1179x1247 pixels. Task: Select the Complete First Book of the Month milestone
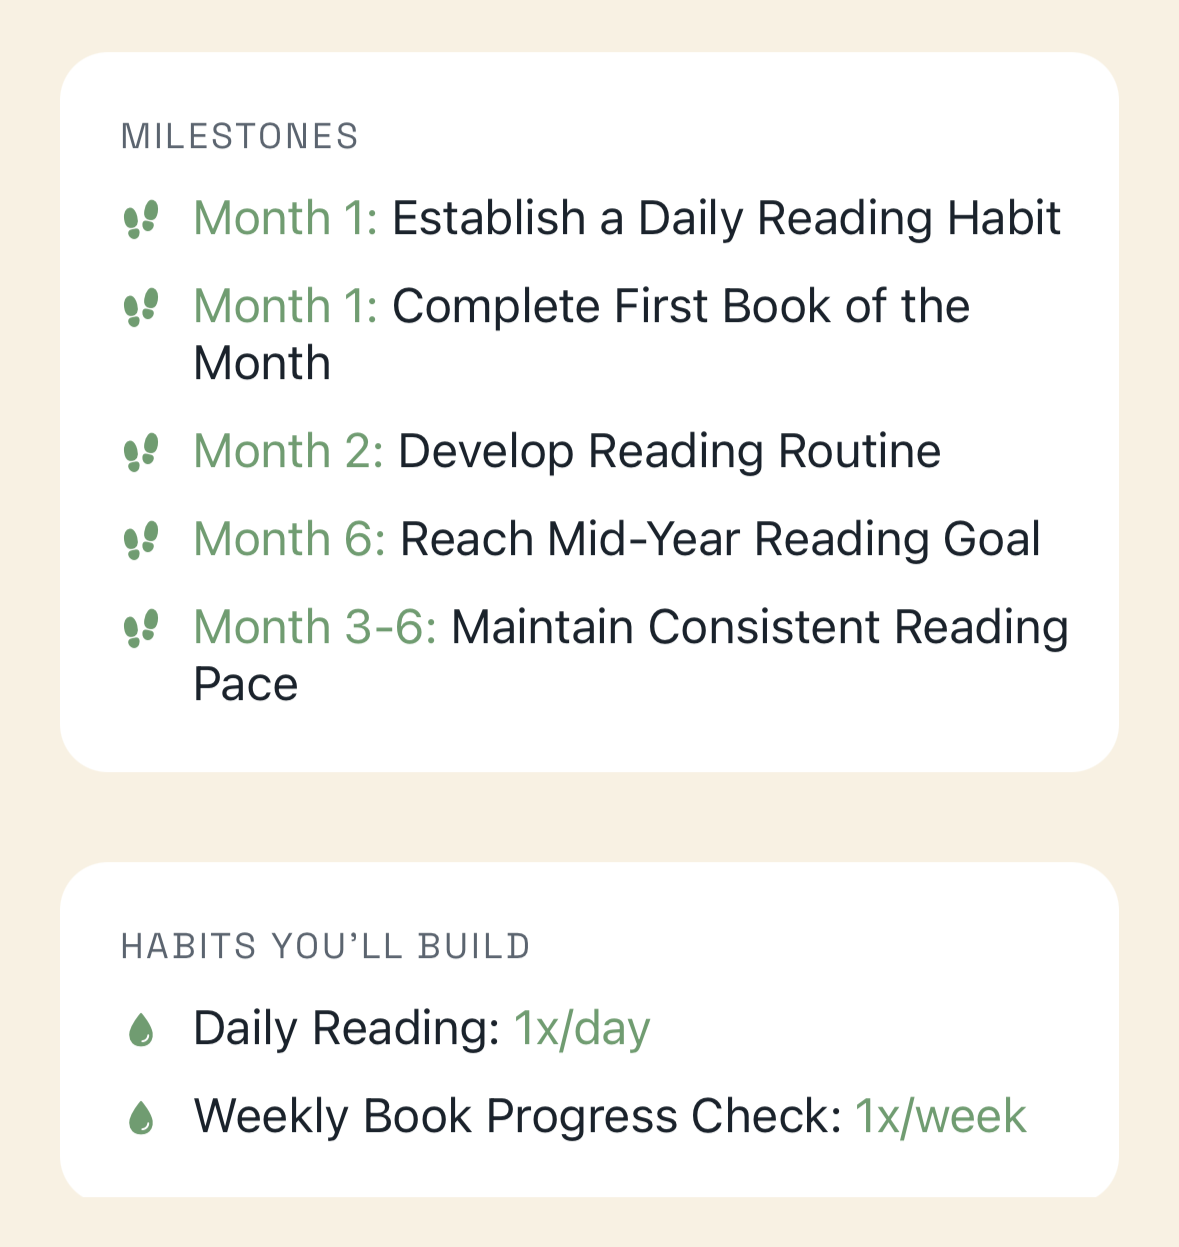[x=680, y=306]
